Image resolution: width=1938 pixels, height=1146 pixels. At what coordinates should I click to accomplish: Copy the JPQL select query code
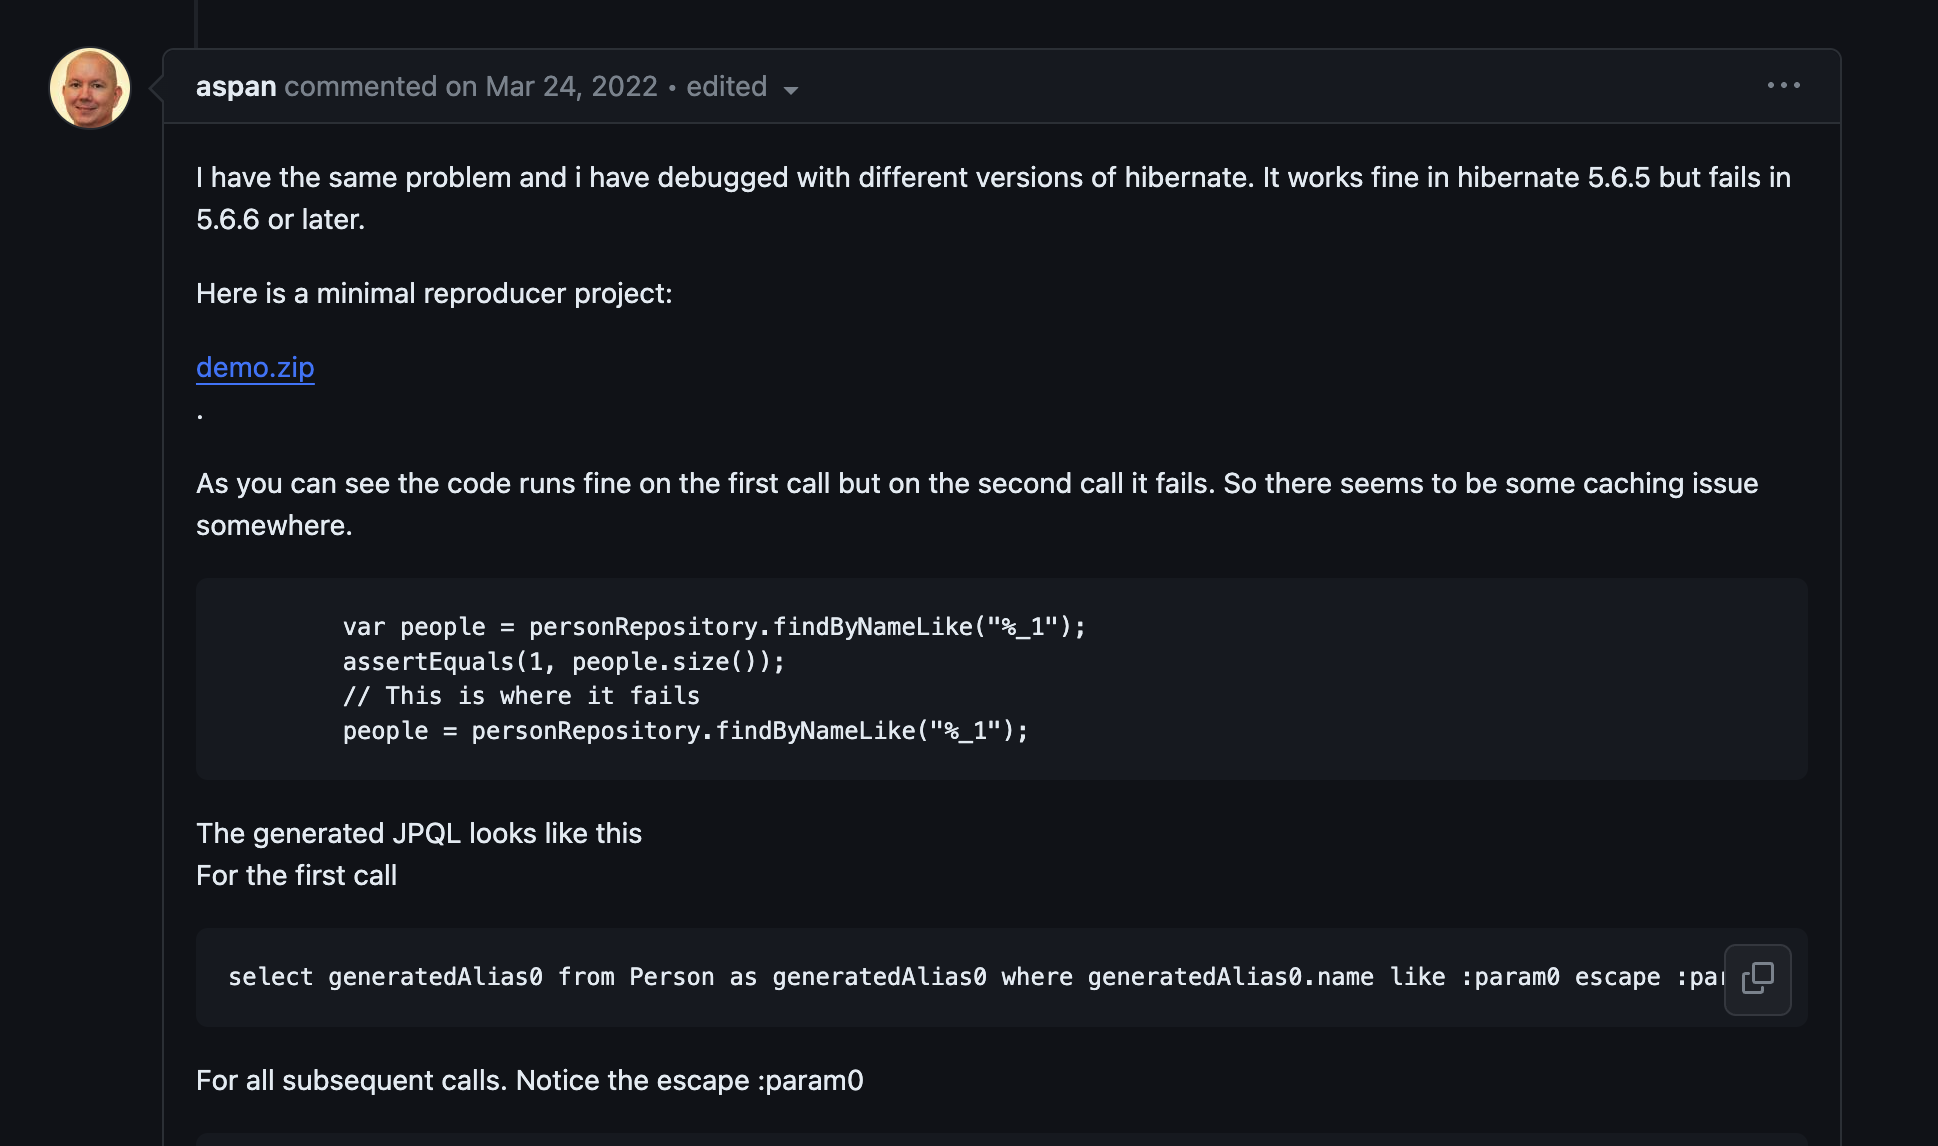pyautogui.click(x=1757, y=979)
